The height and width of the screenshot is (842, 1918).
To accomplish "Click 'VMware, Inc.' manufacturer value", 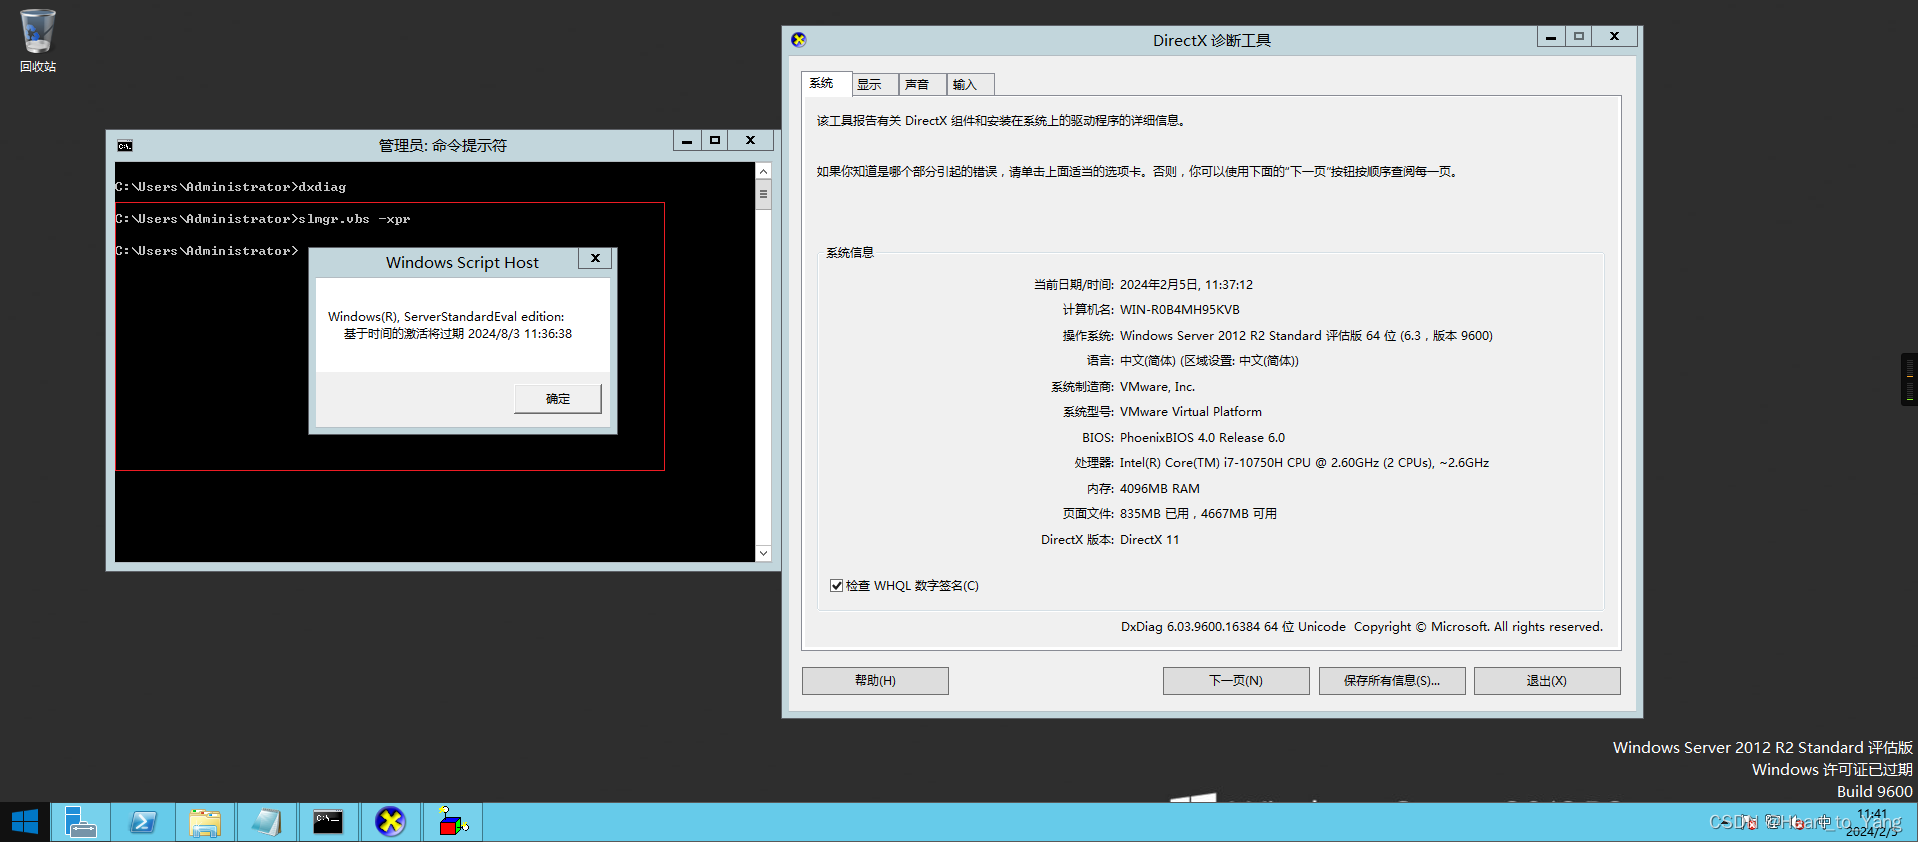I will [x=1157, y=387].
